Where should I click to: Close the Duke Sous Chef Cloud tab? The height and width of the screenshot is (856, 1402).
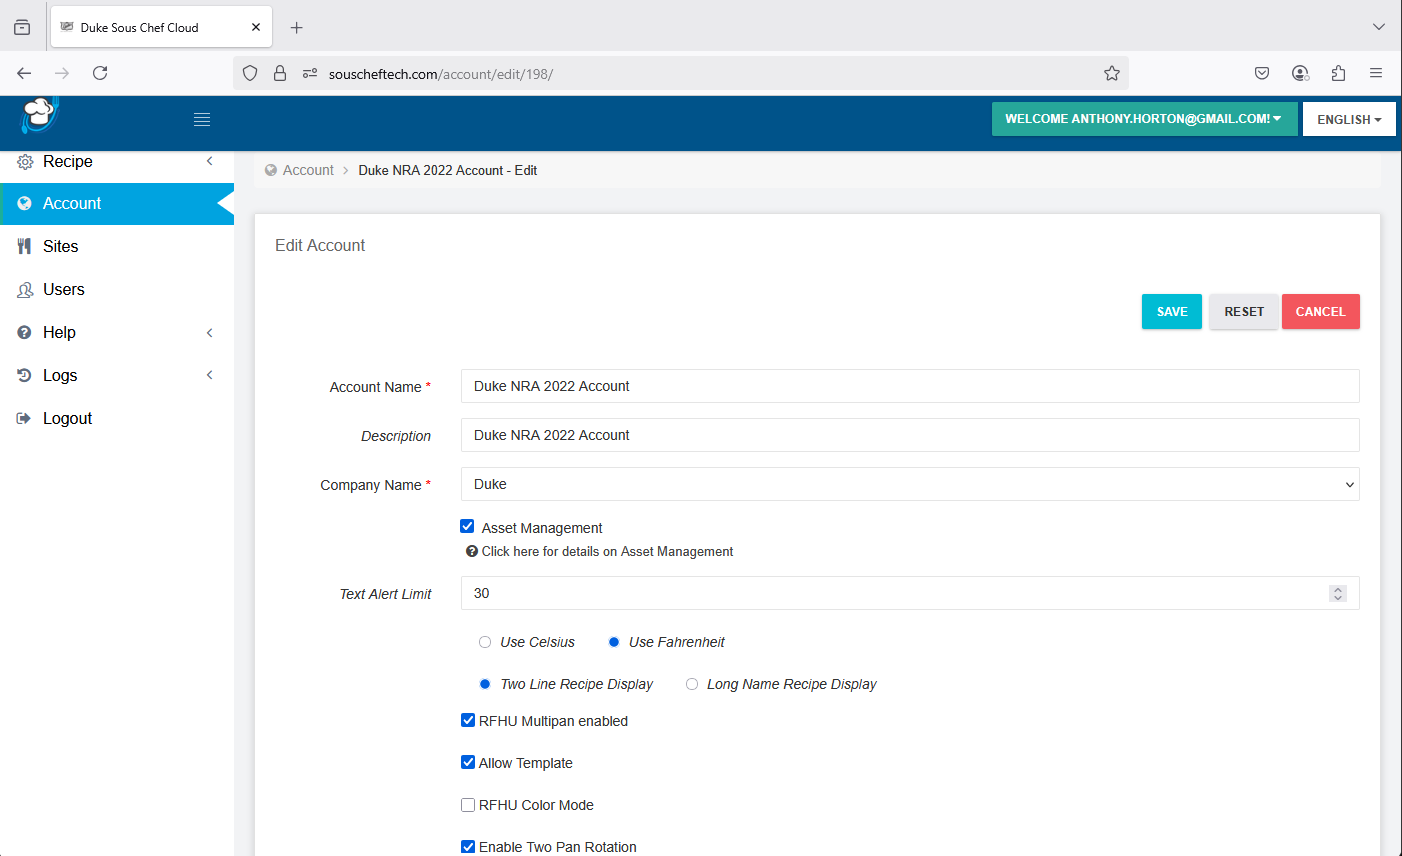(256, 27)
